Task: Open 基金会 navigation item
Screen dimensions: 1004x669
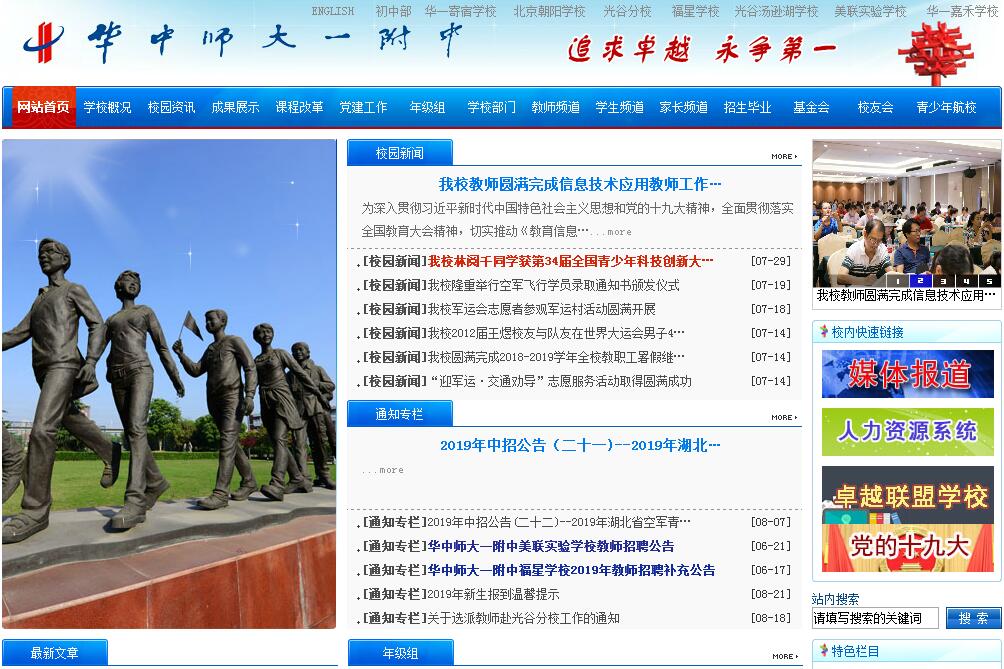Action: click(x=812, y=107)
